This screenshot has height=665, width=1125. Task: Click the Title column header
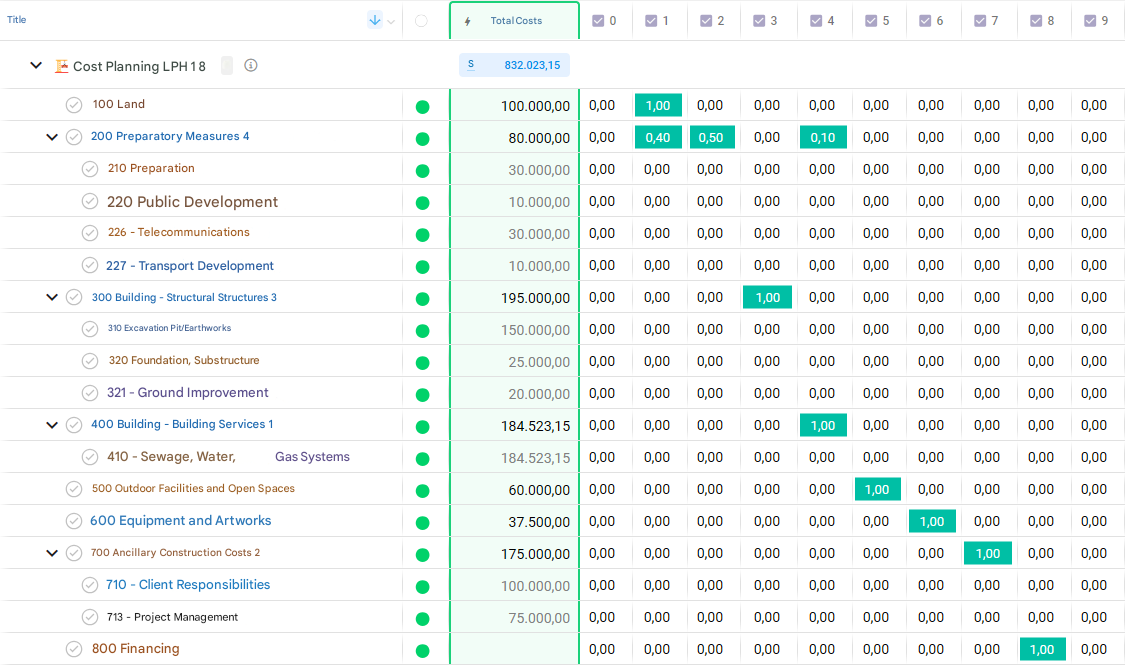tap(17, 20)
